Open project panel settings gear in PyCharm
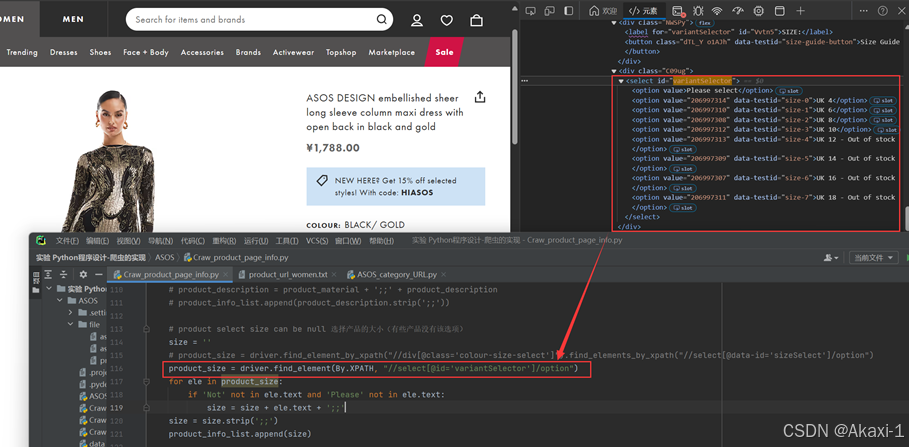Image resolution: width=909 pixels, height=447 pixels. [83, 274]
